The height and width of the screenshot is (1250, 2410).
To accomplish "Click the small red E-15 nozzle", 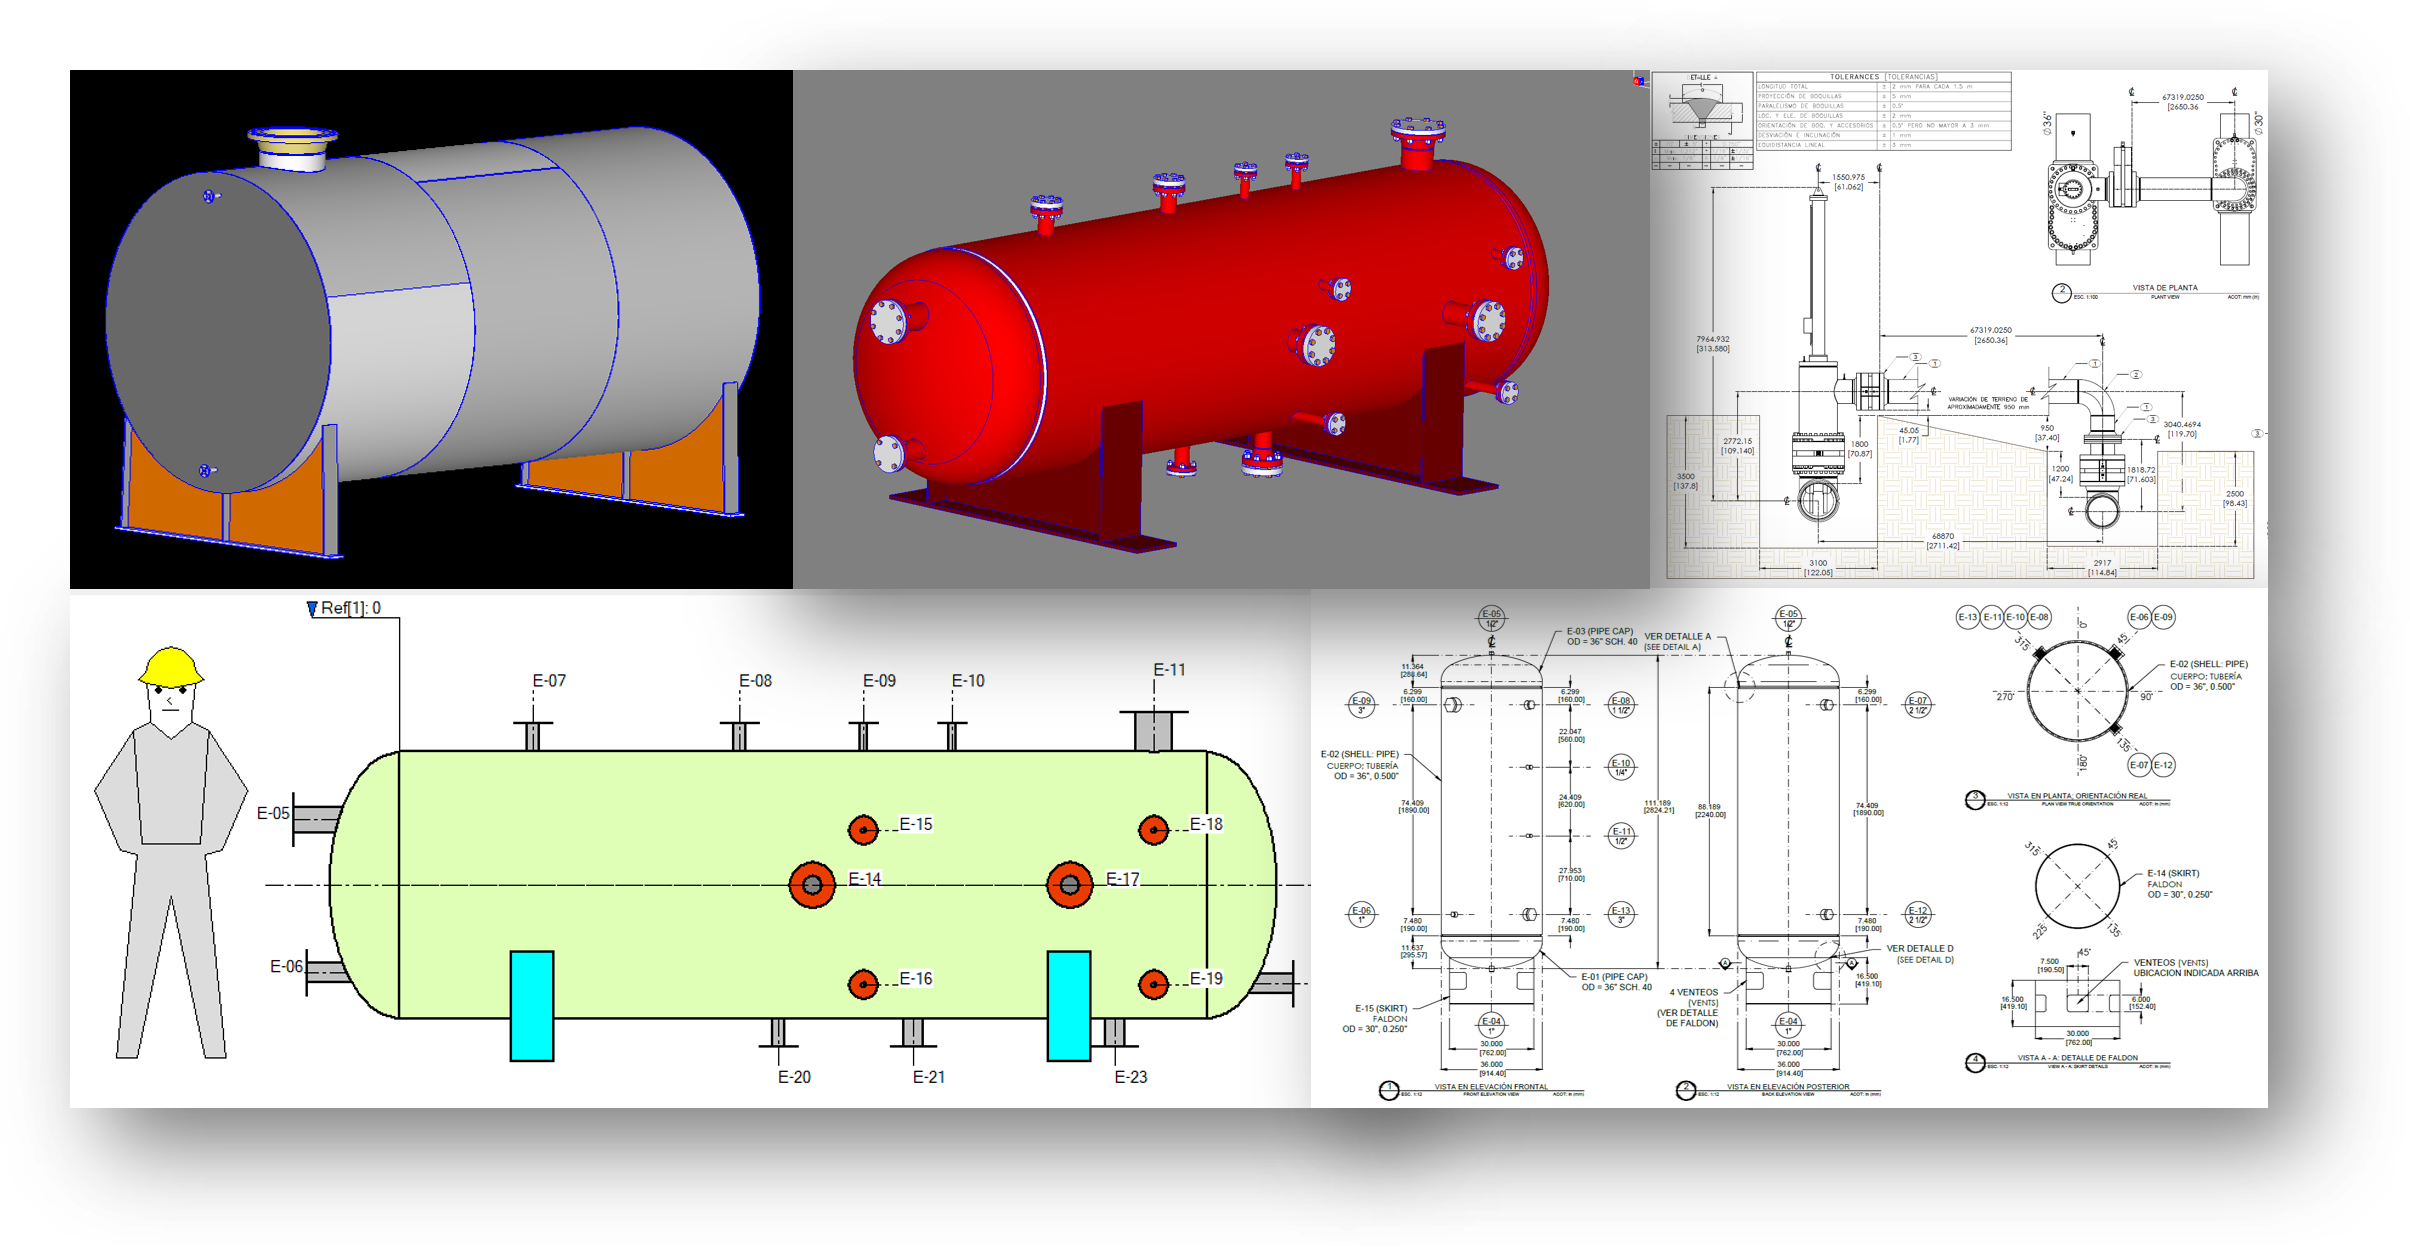I will tap(863, 830).
